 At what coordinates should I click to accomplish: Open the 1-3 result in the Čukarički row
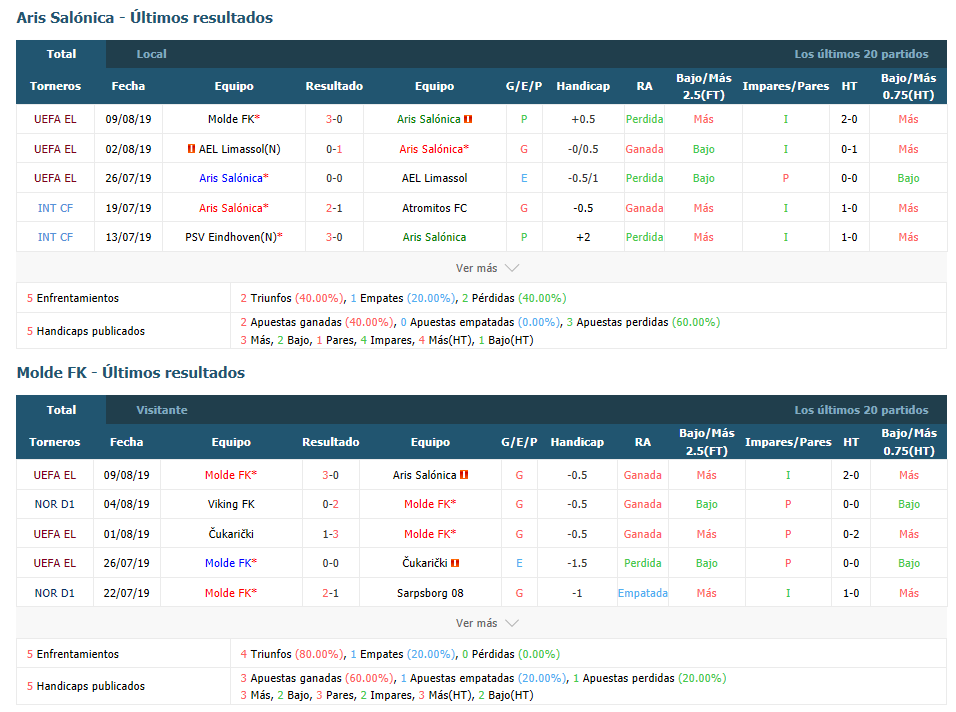[x=330, y=534]
